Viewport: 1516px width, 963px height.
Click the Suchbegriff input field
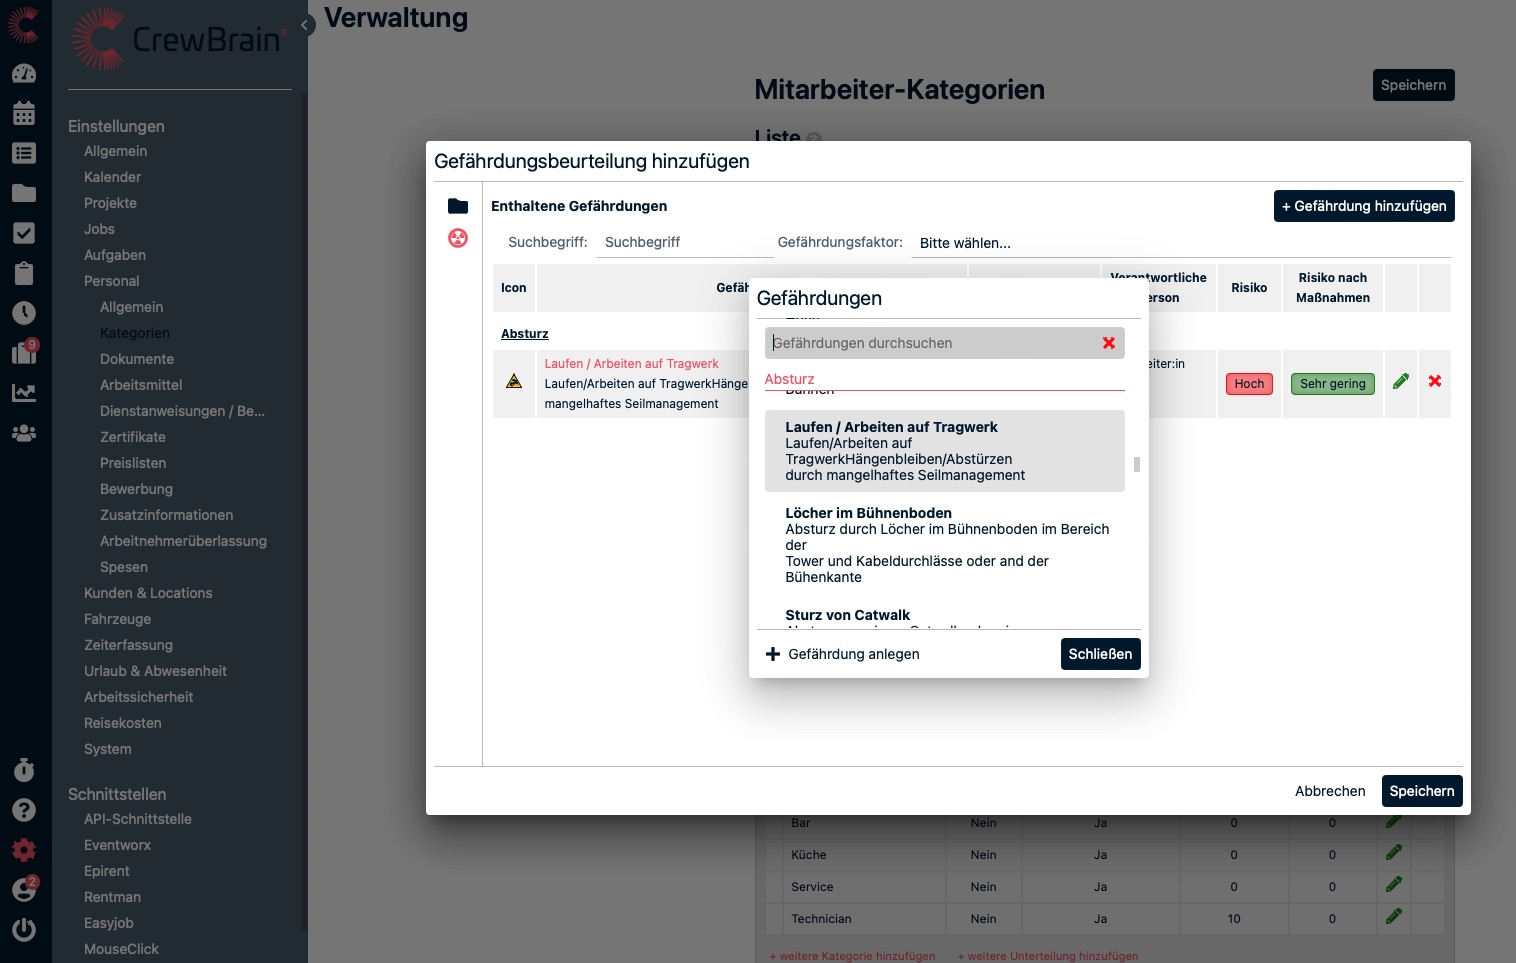click(x=684, y=243)
